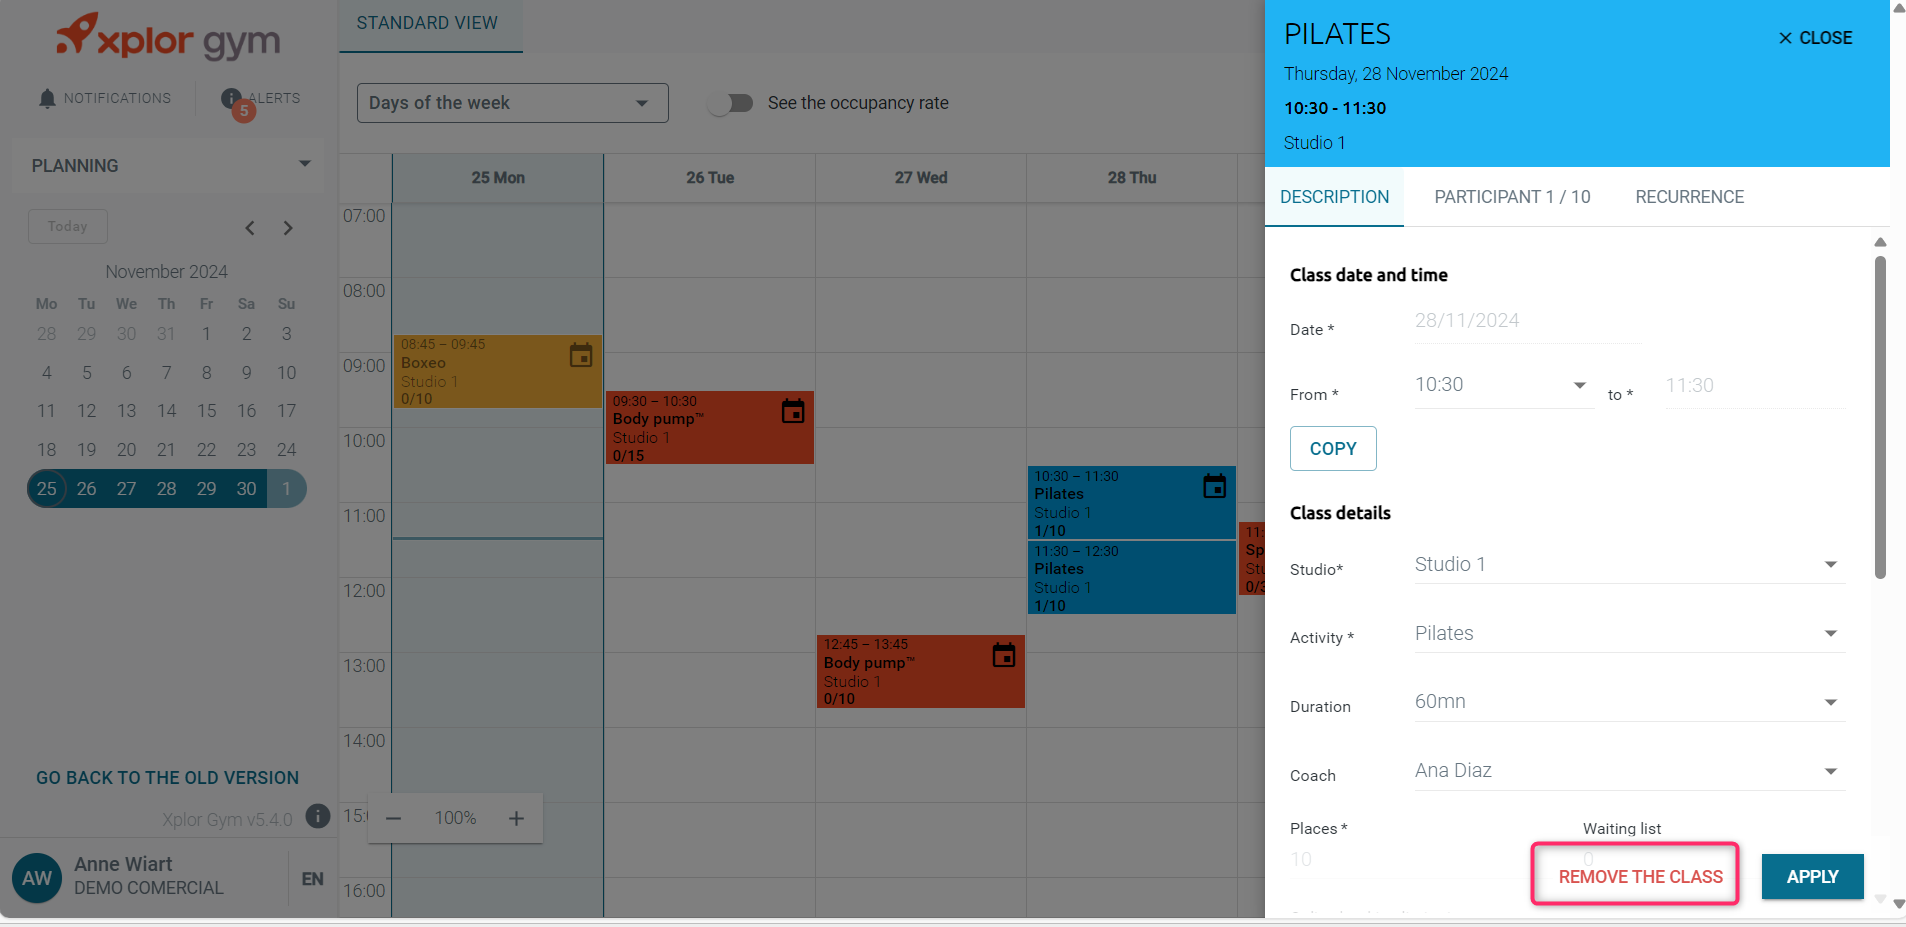Click the Xplor Gym version info icon
Screen dimensions: 1906x927
pos(317,816)
